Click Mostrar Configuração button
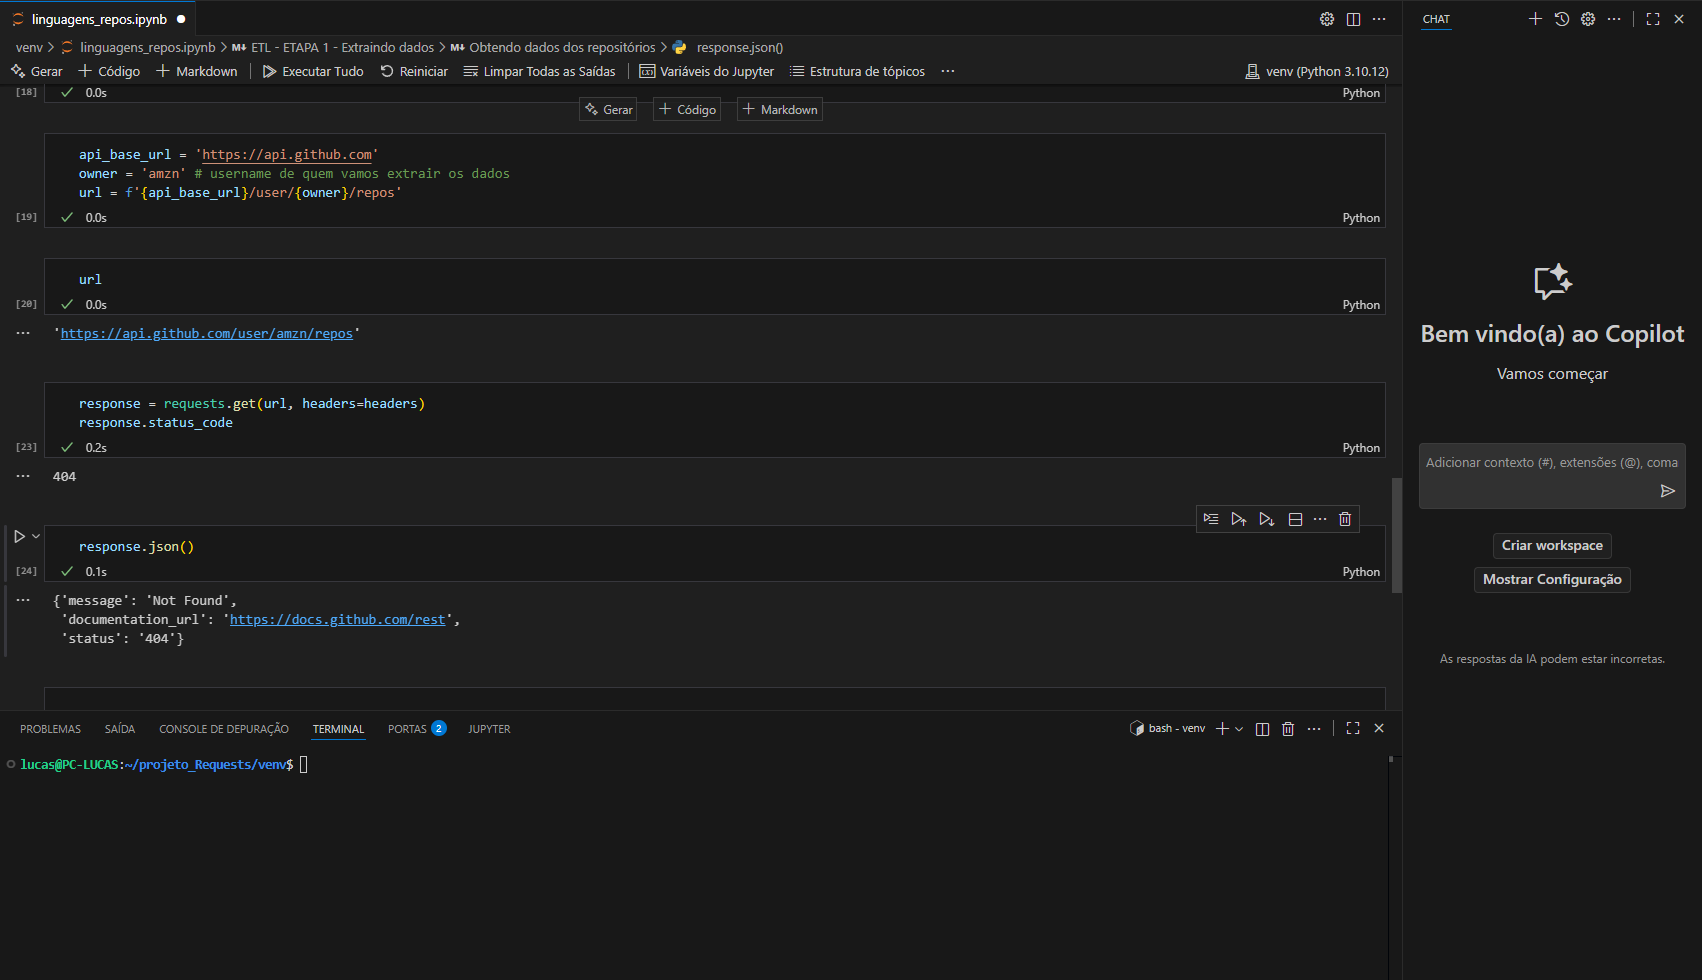Screen dimensions: 1702x980 [1552, 579]
